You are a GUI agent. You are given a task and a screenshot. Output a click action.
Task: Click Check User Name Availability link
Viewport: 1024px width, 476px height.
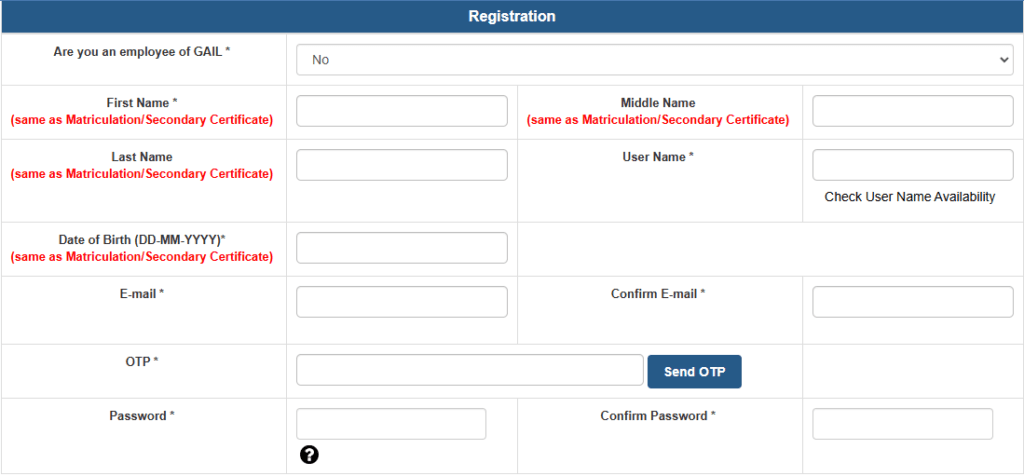tap(909, 197)
